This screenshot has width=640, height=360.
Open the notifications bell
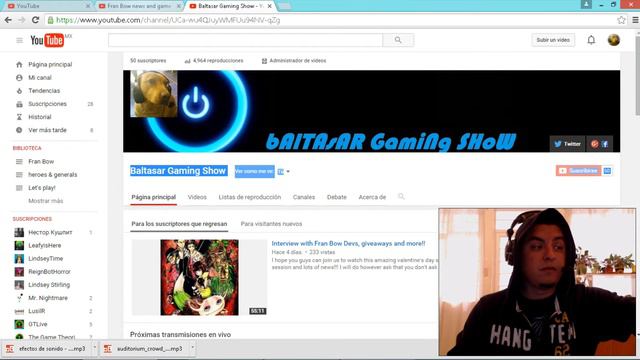[591, 40]
